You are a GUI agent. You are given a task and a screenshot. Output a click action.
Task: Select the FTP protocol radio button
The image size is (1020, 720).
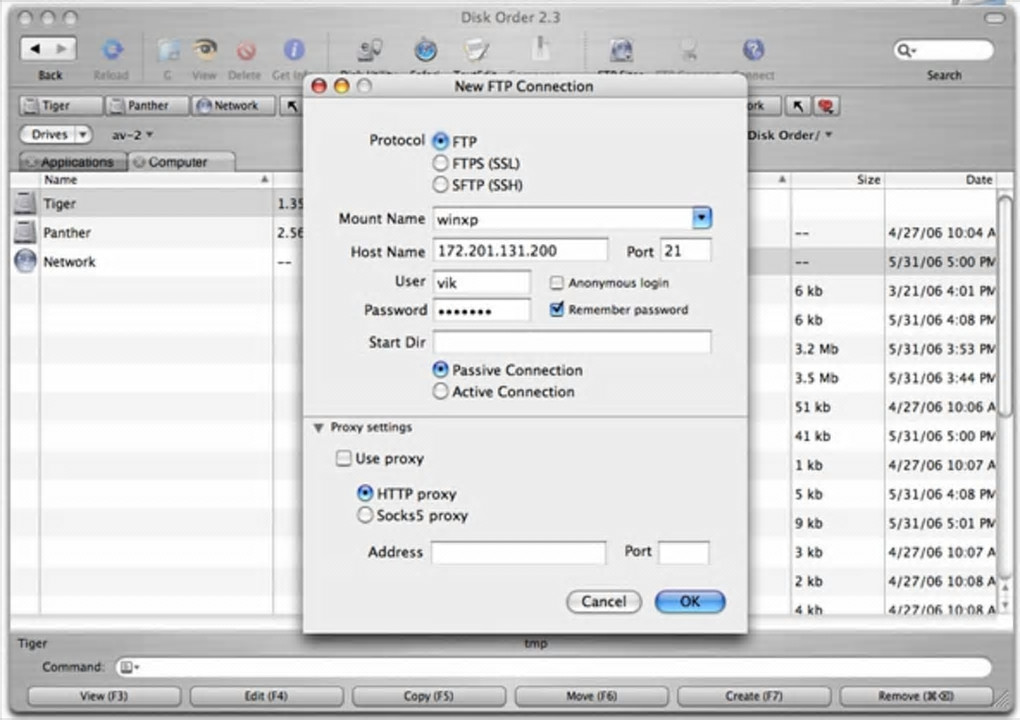tap(440, 141)
